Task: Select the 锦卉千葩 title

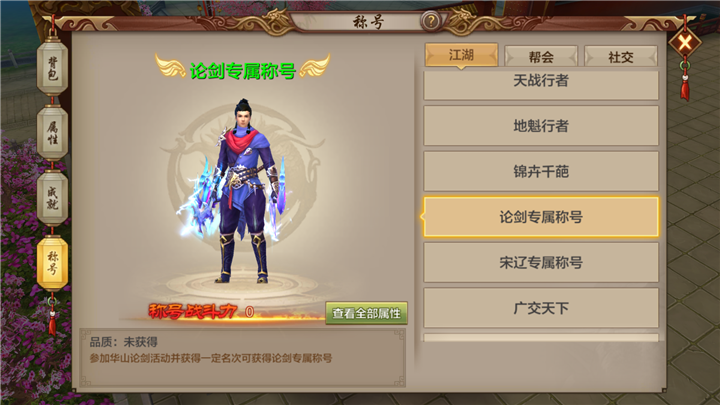Action: [x=541, y=171]
